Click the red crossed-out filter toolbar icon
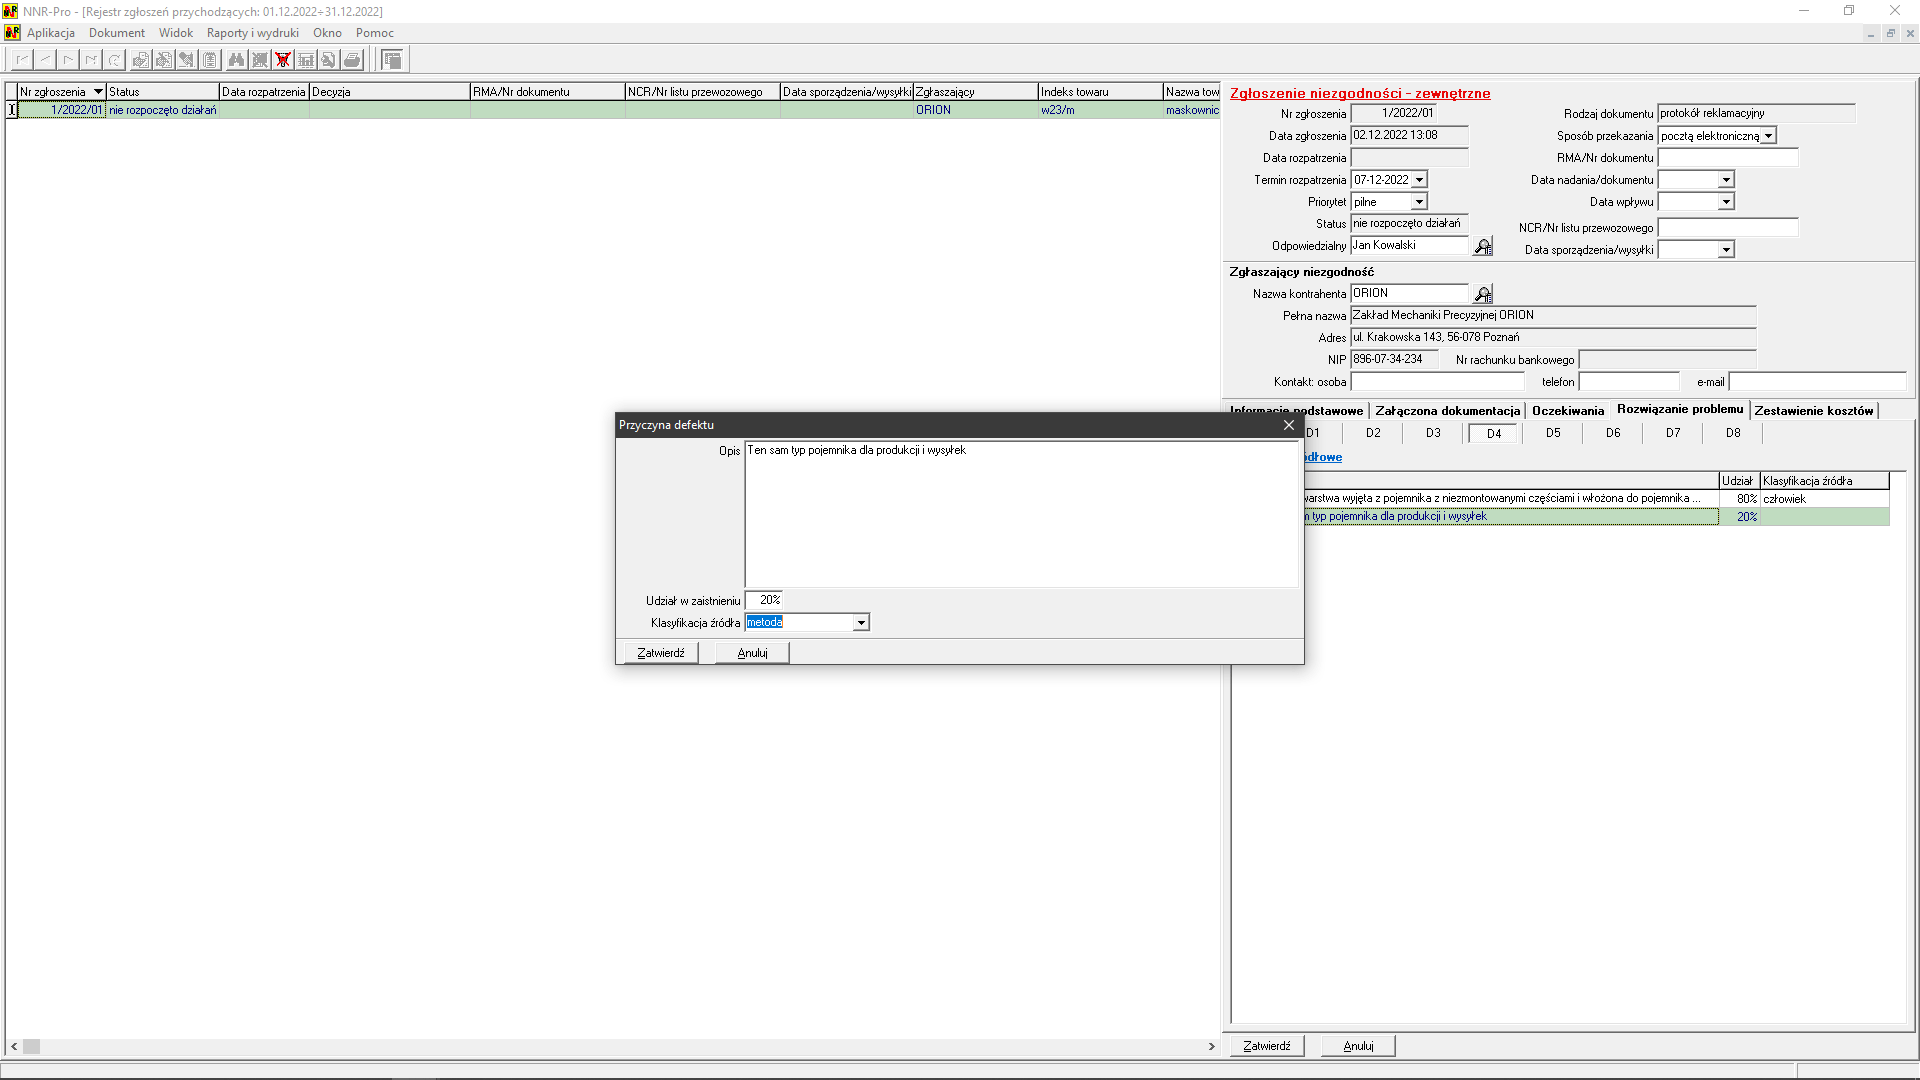Viewport: 1920px width, 1080px height. click(x=283, y=60)
